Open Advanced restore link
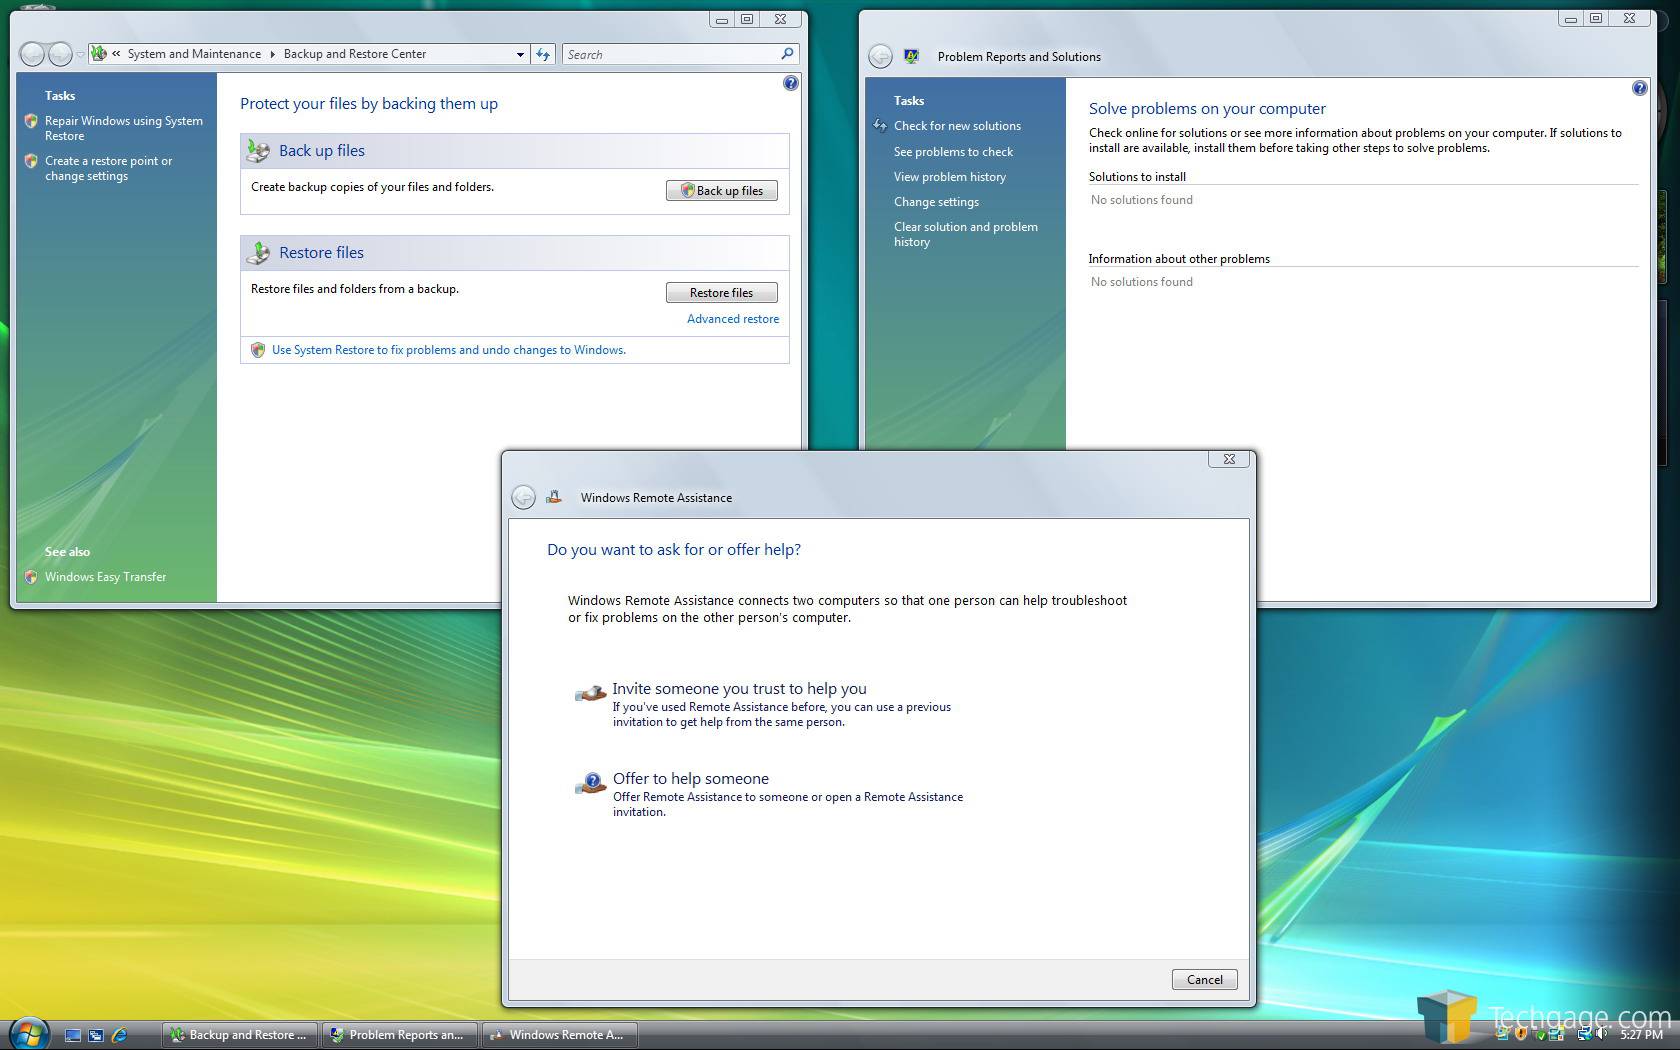This screenshot has height=1050, width=1680. coord(733,319)
